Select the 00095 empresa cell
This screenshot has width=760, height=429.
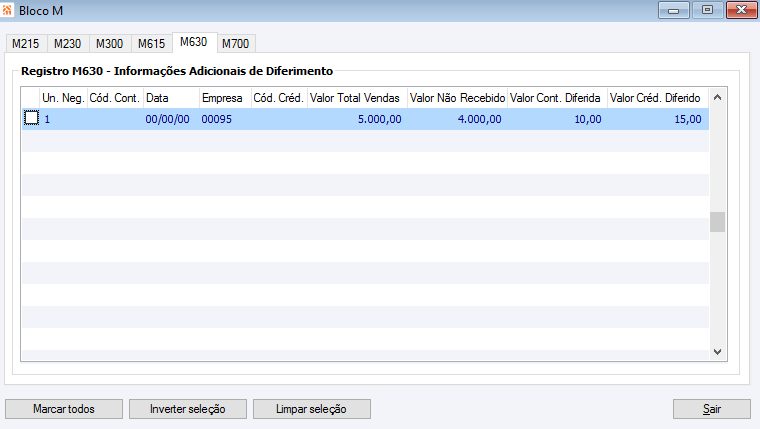pyautogui.click(x=216, y=119)
